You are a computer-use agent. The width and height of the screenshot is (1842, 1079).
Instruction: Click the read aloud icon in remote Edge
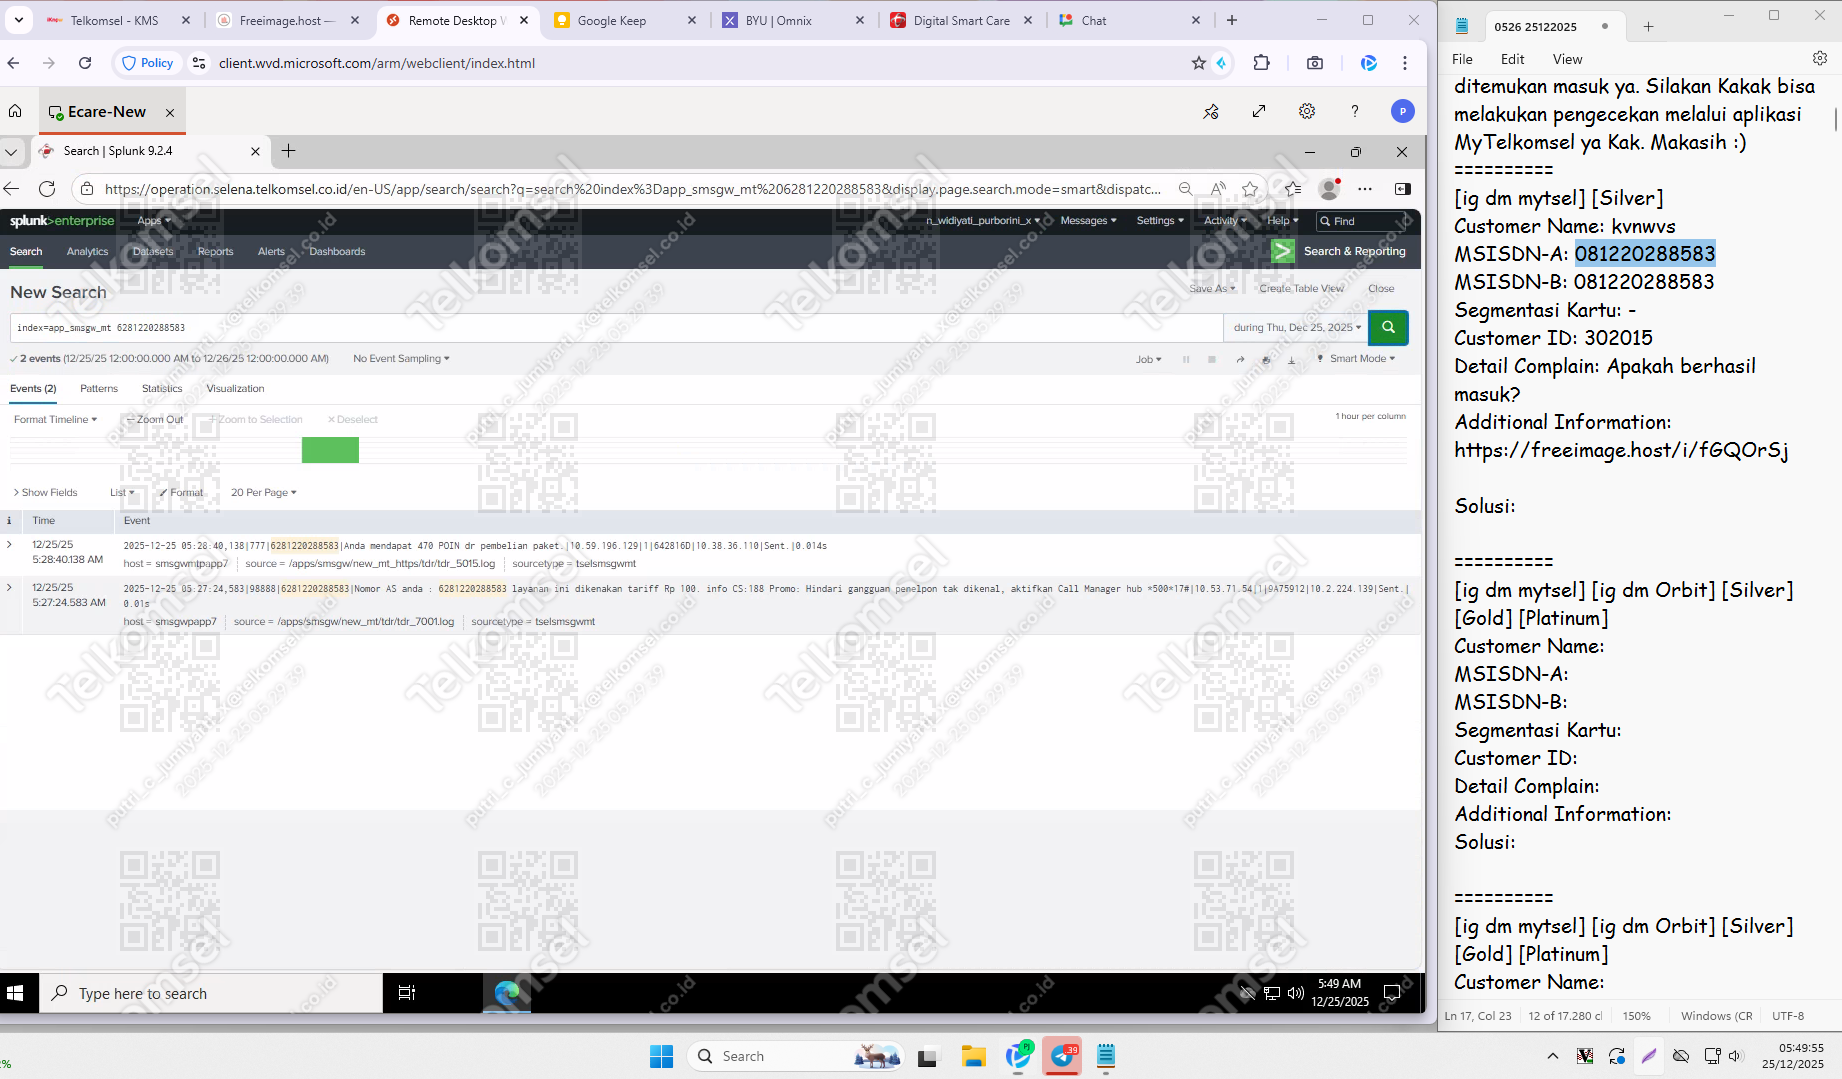pos(1218,189)
